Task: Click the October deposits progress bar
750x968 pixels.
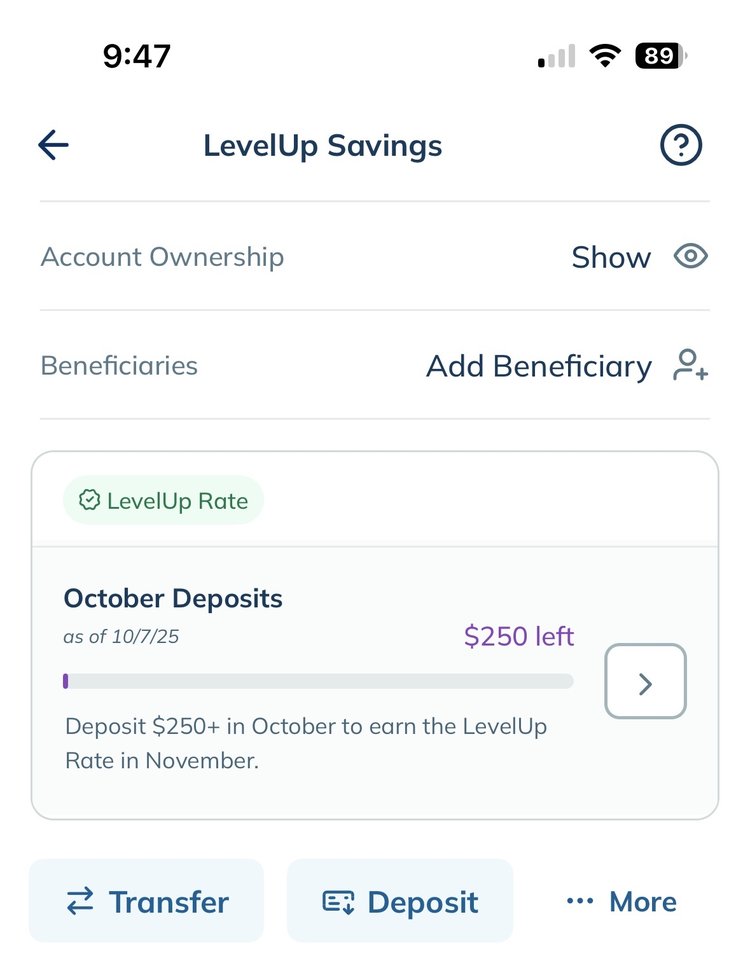Action: click(x=318, y=681)
